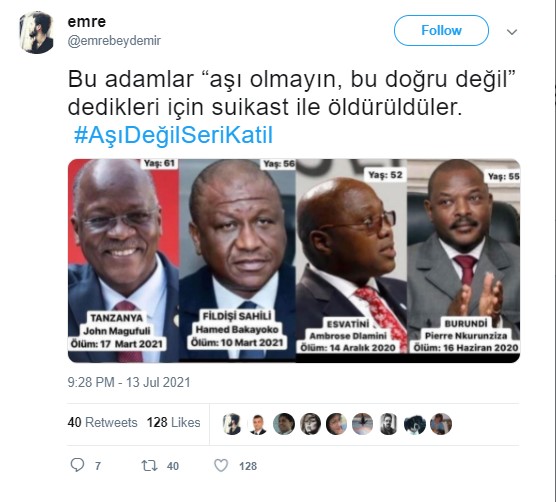This screenshot has height=502, width=556.
Task: Click the second liker avatar with suit
Action: 258,424
